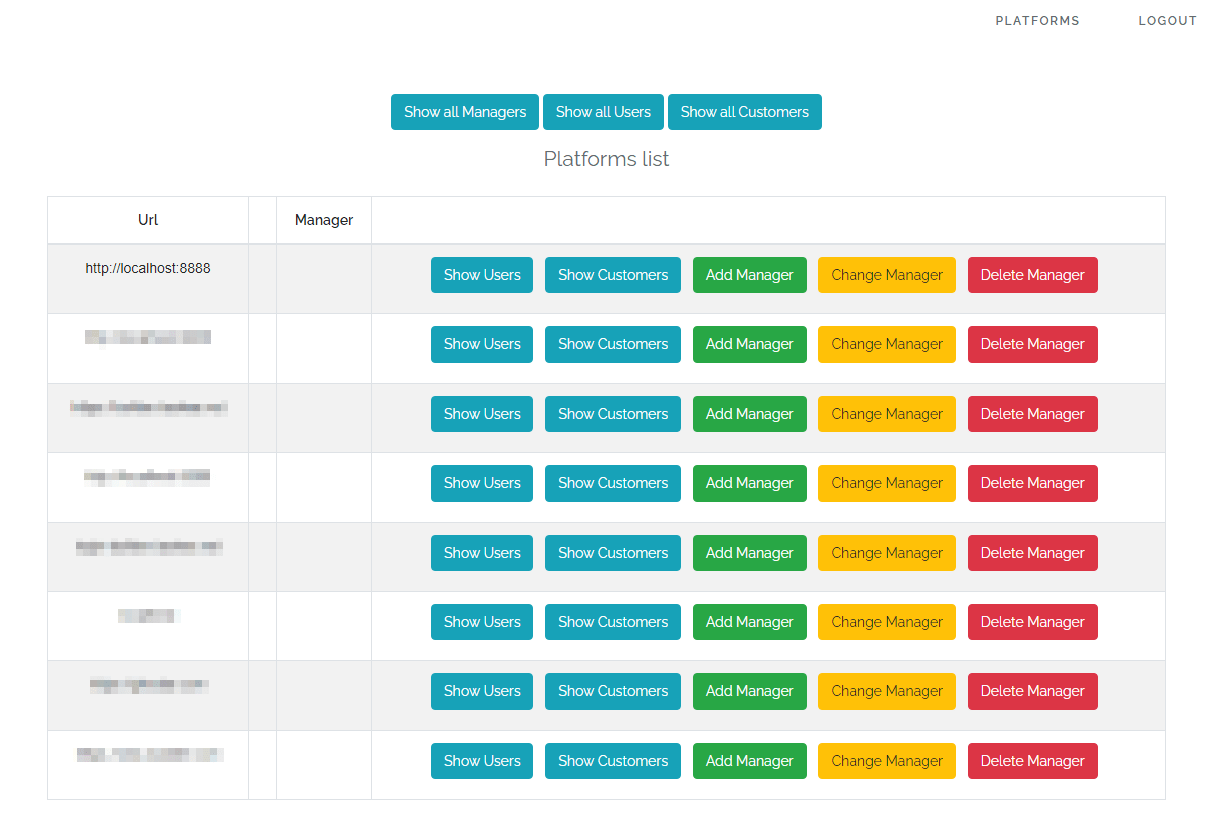Delete Manager for the localhost:8888 platform

[1032, 274]
